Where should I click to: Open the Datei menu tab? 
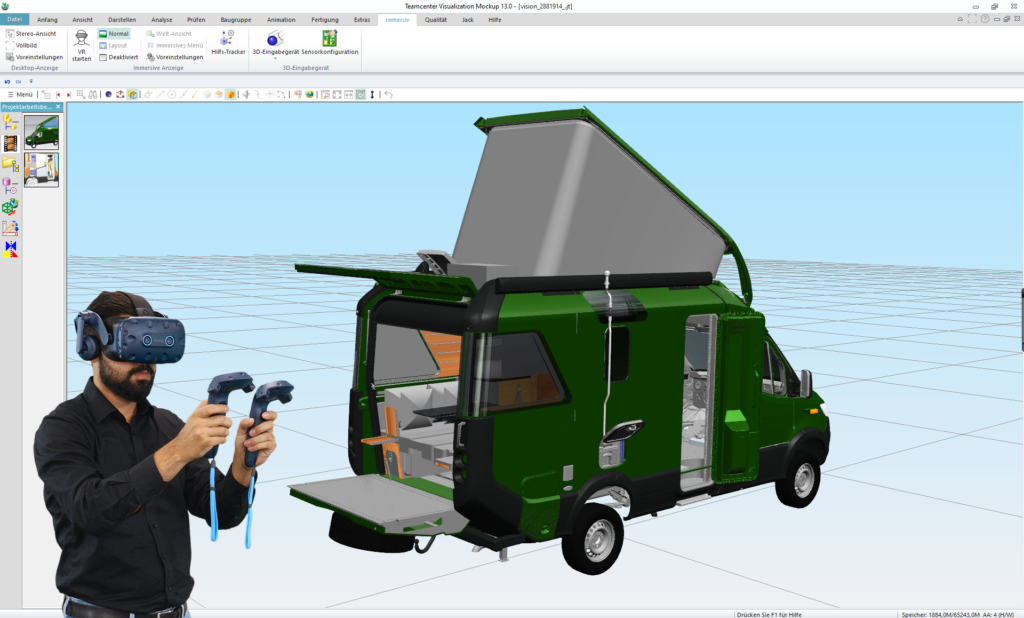(14, 20)
